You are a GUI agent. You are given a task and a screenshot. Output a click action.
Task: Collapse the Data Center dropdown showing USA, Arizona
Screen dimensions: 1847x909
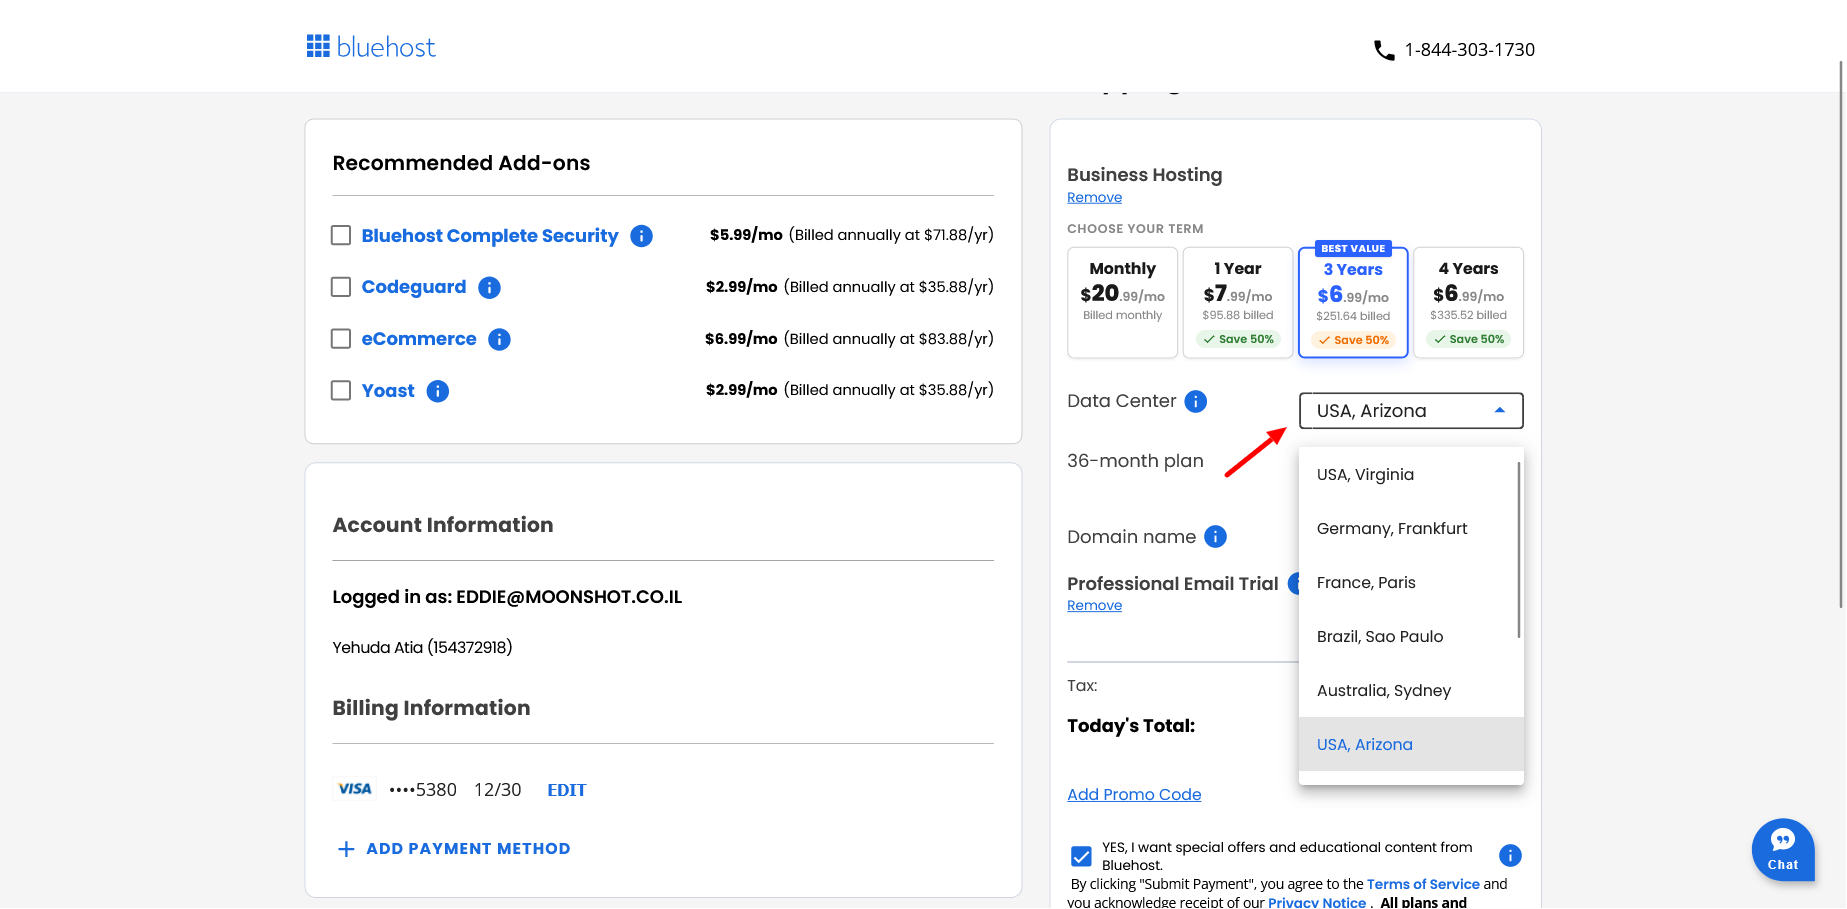pos(1411,411)
